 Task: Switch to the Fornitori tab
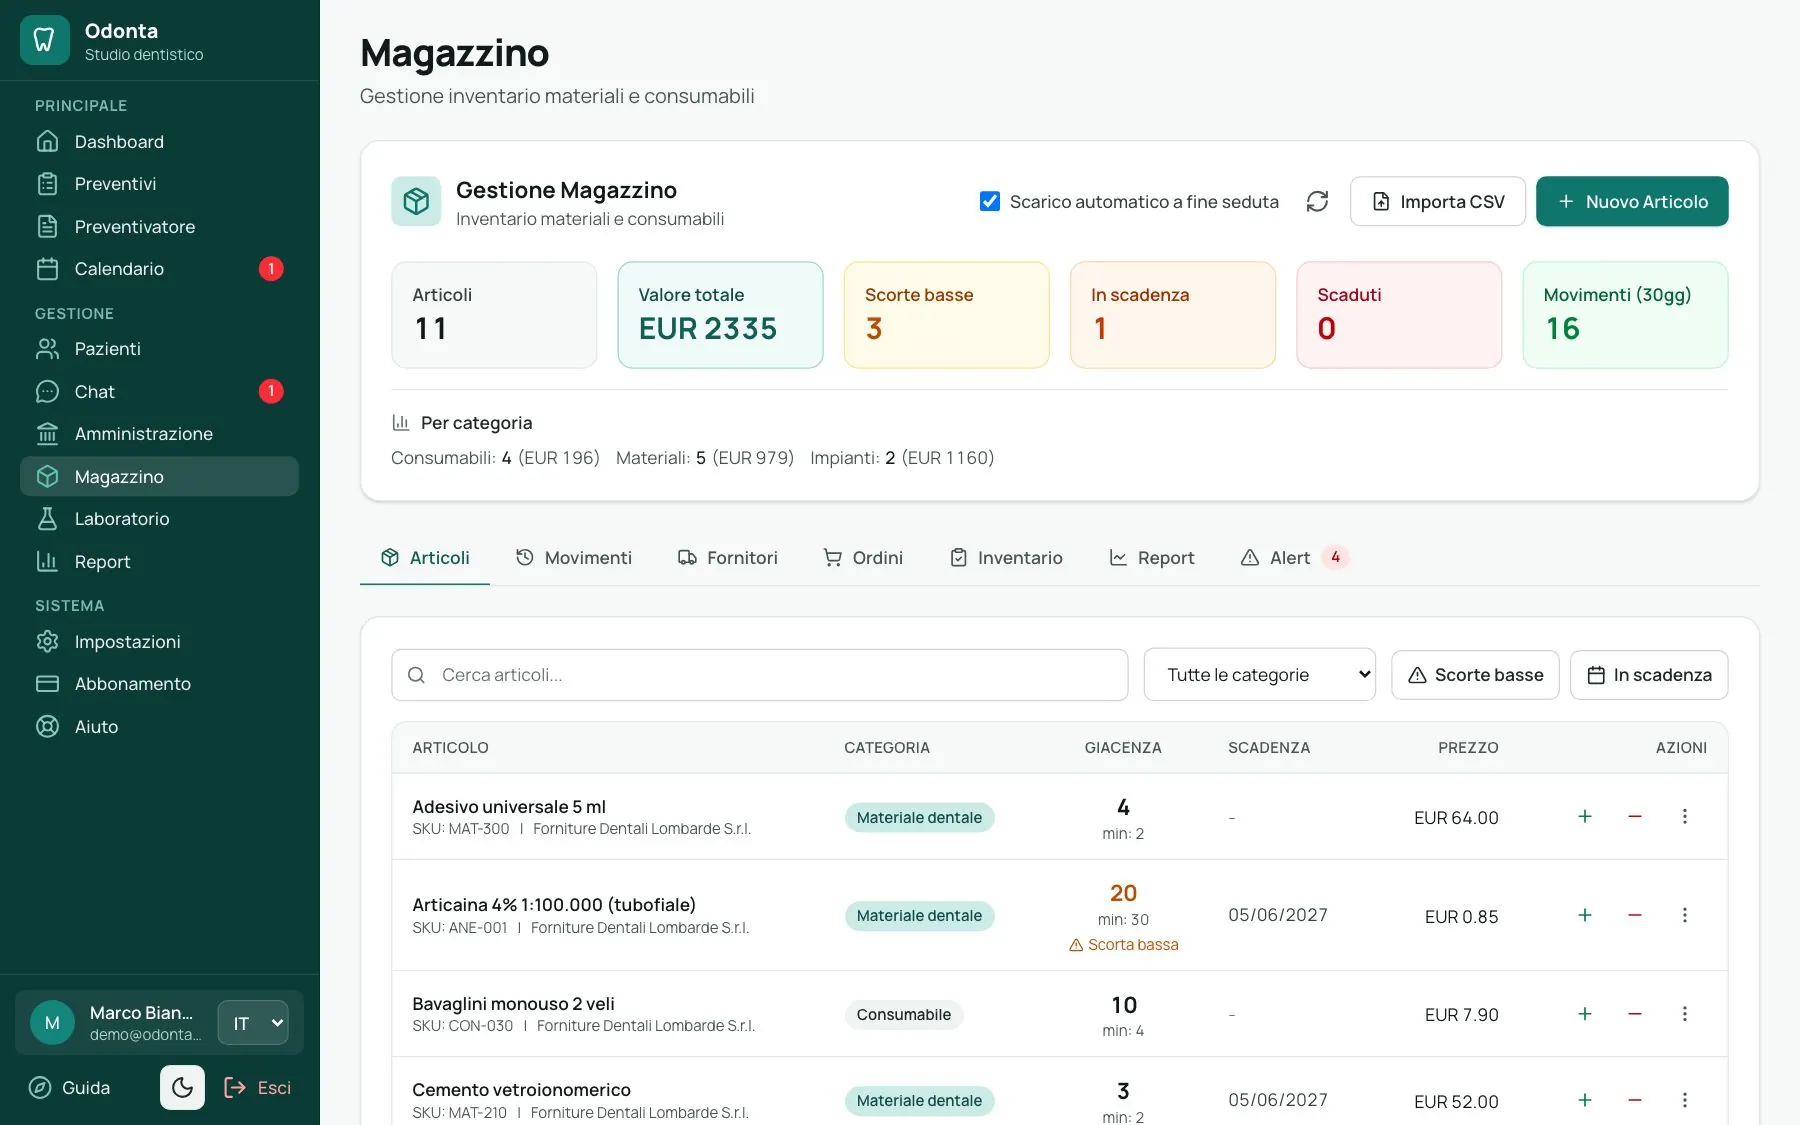pyautogui.click(x=727, y=558)
